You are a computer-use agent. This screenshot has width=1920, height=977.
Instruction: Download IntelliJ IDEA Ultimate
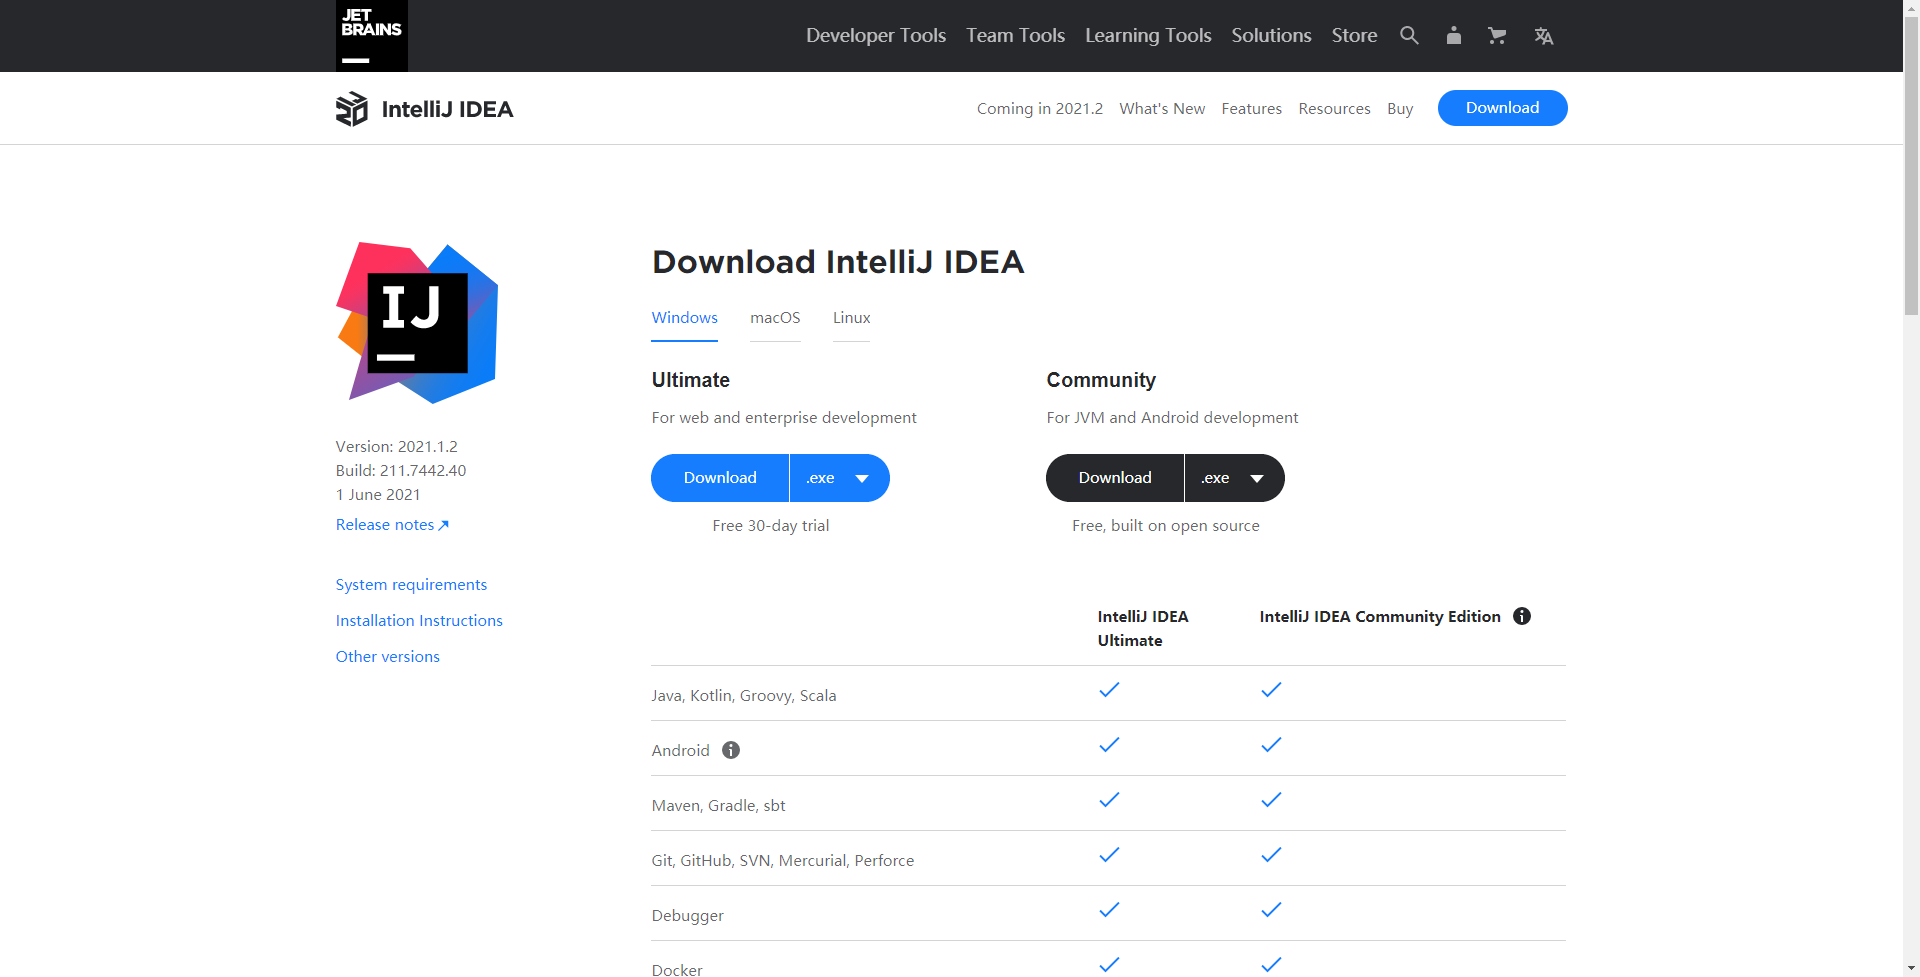(x=719, y=478)
